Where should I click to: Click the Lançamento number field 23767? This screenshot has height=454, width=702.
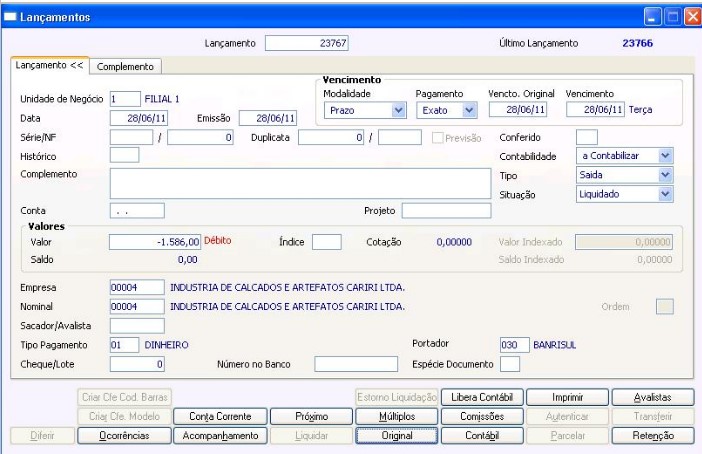(x=307, y=43)
